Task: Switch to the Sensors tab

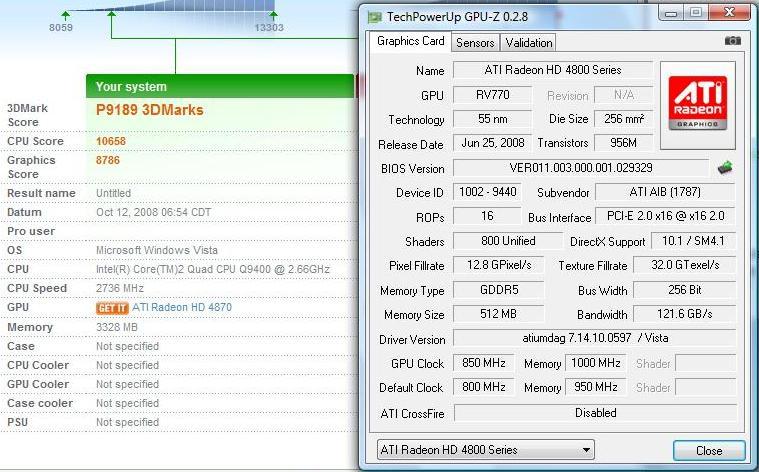Action: 475,43
